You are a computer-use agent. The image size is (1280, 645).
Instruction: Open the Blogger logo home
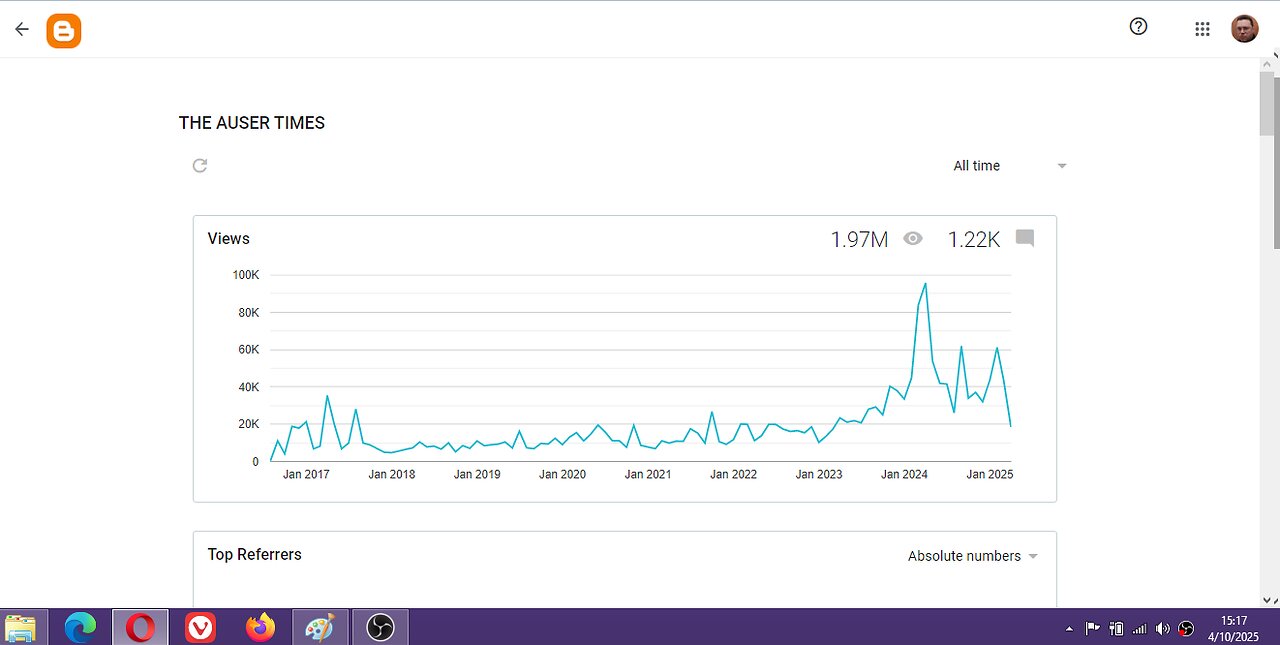(64, 31)
